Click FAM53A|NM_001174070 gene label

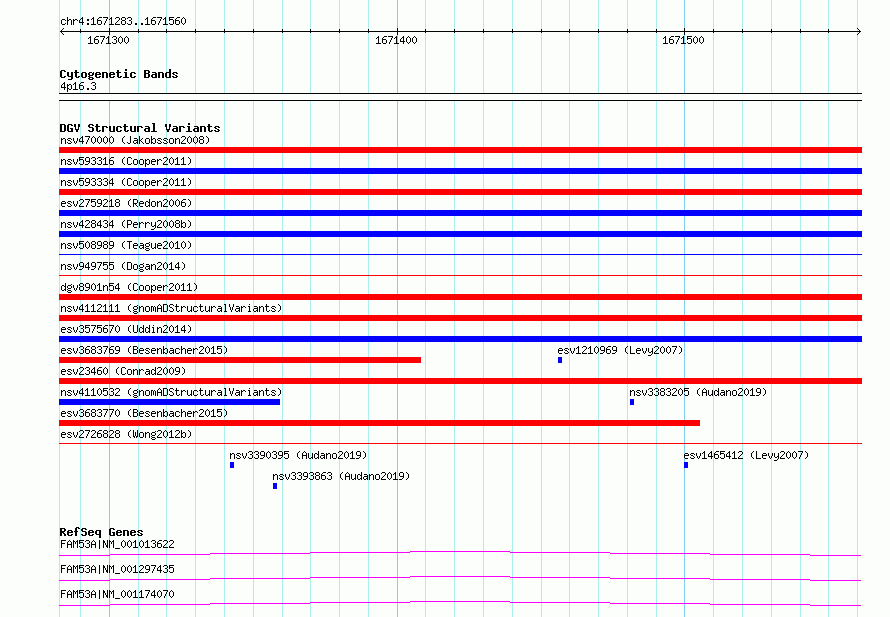117,594
